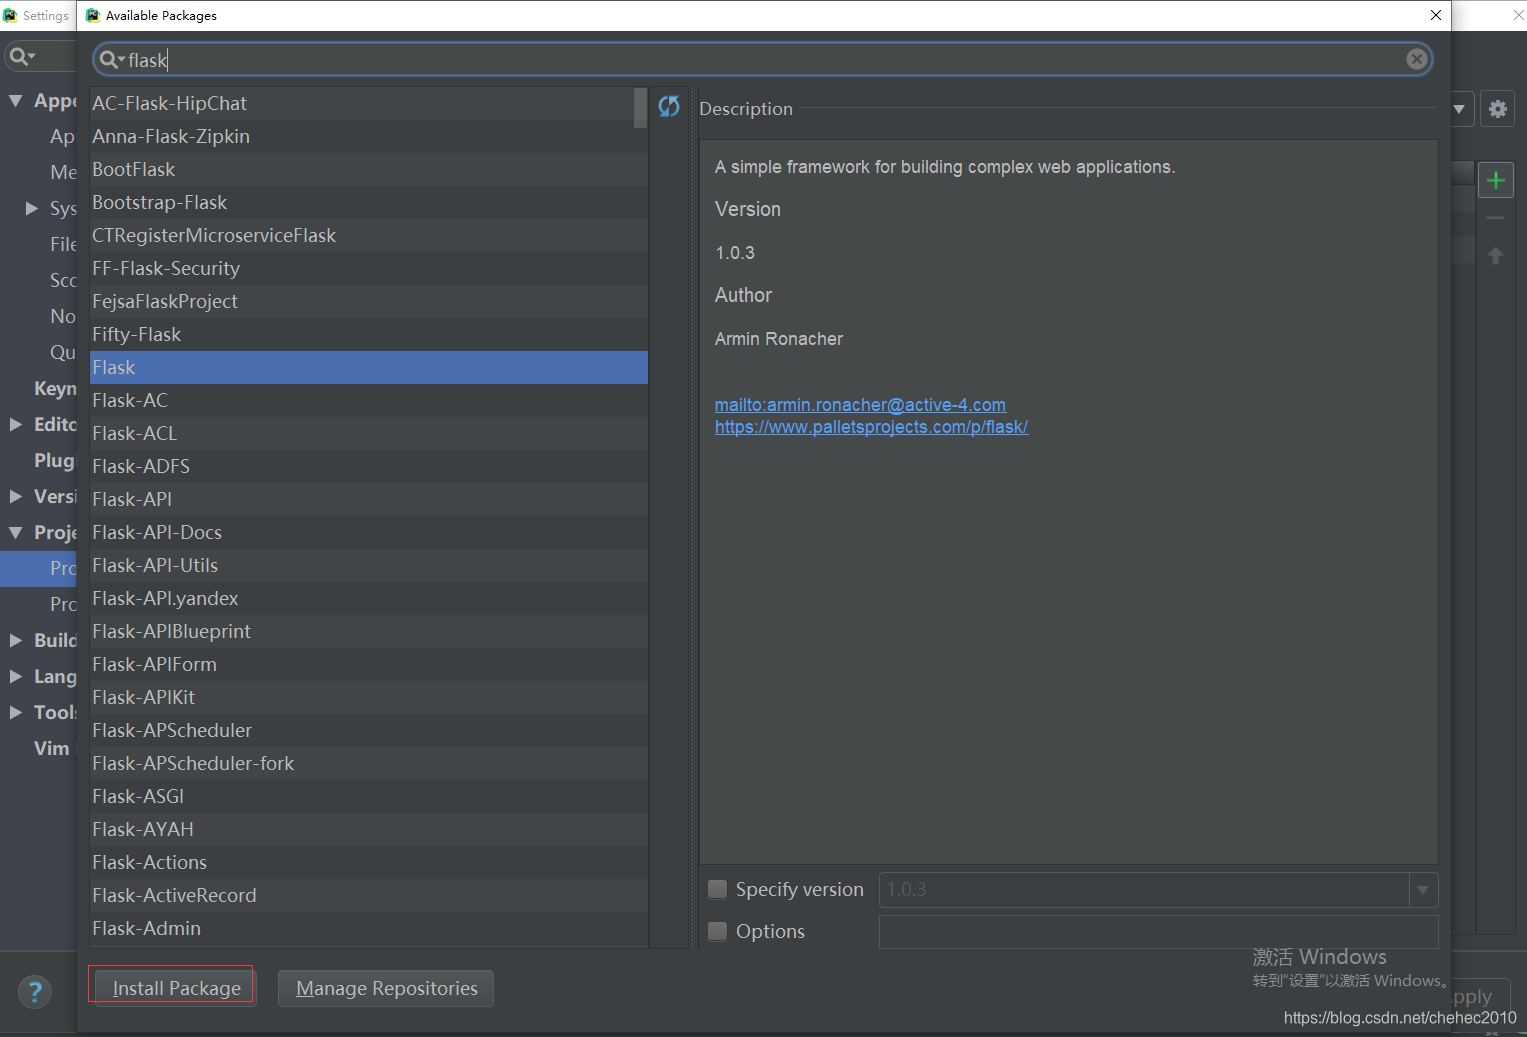
Task: Click the green plus add package button
Action: pos(1496,180)
